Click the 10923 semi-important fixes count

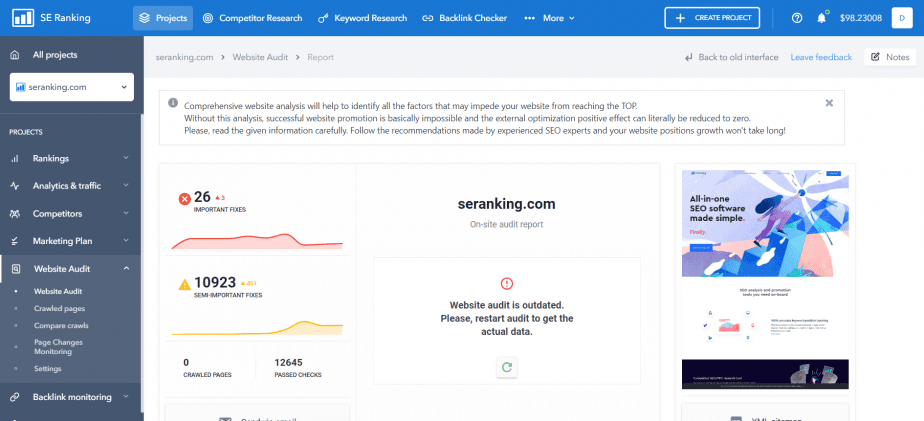point(215,282)
